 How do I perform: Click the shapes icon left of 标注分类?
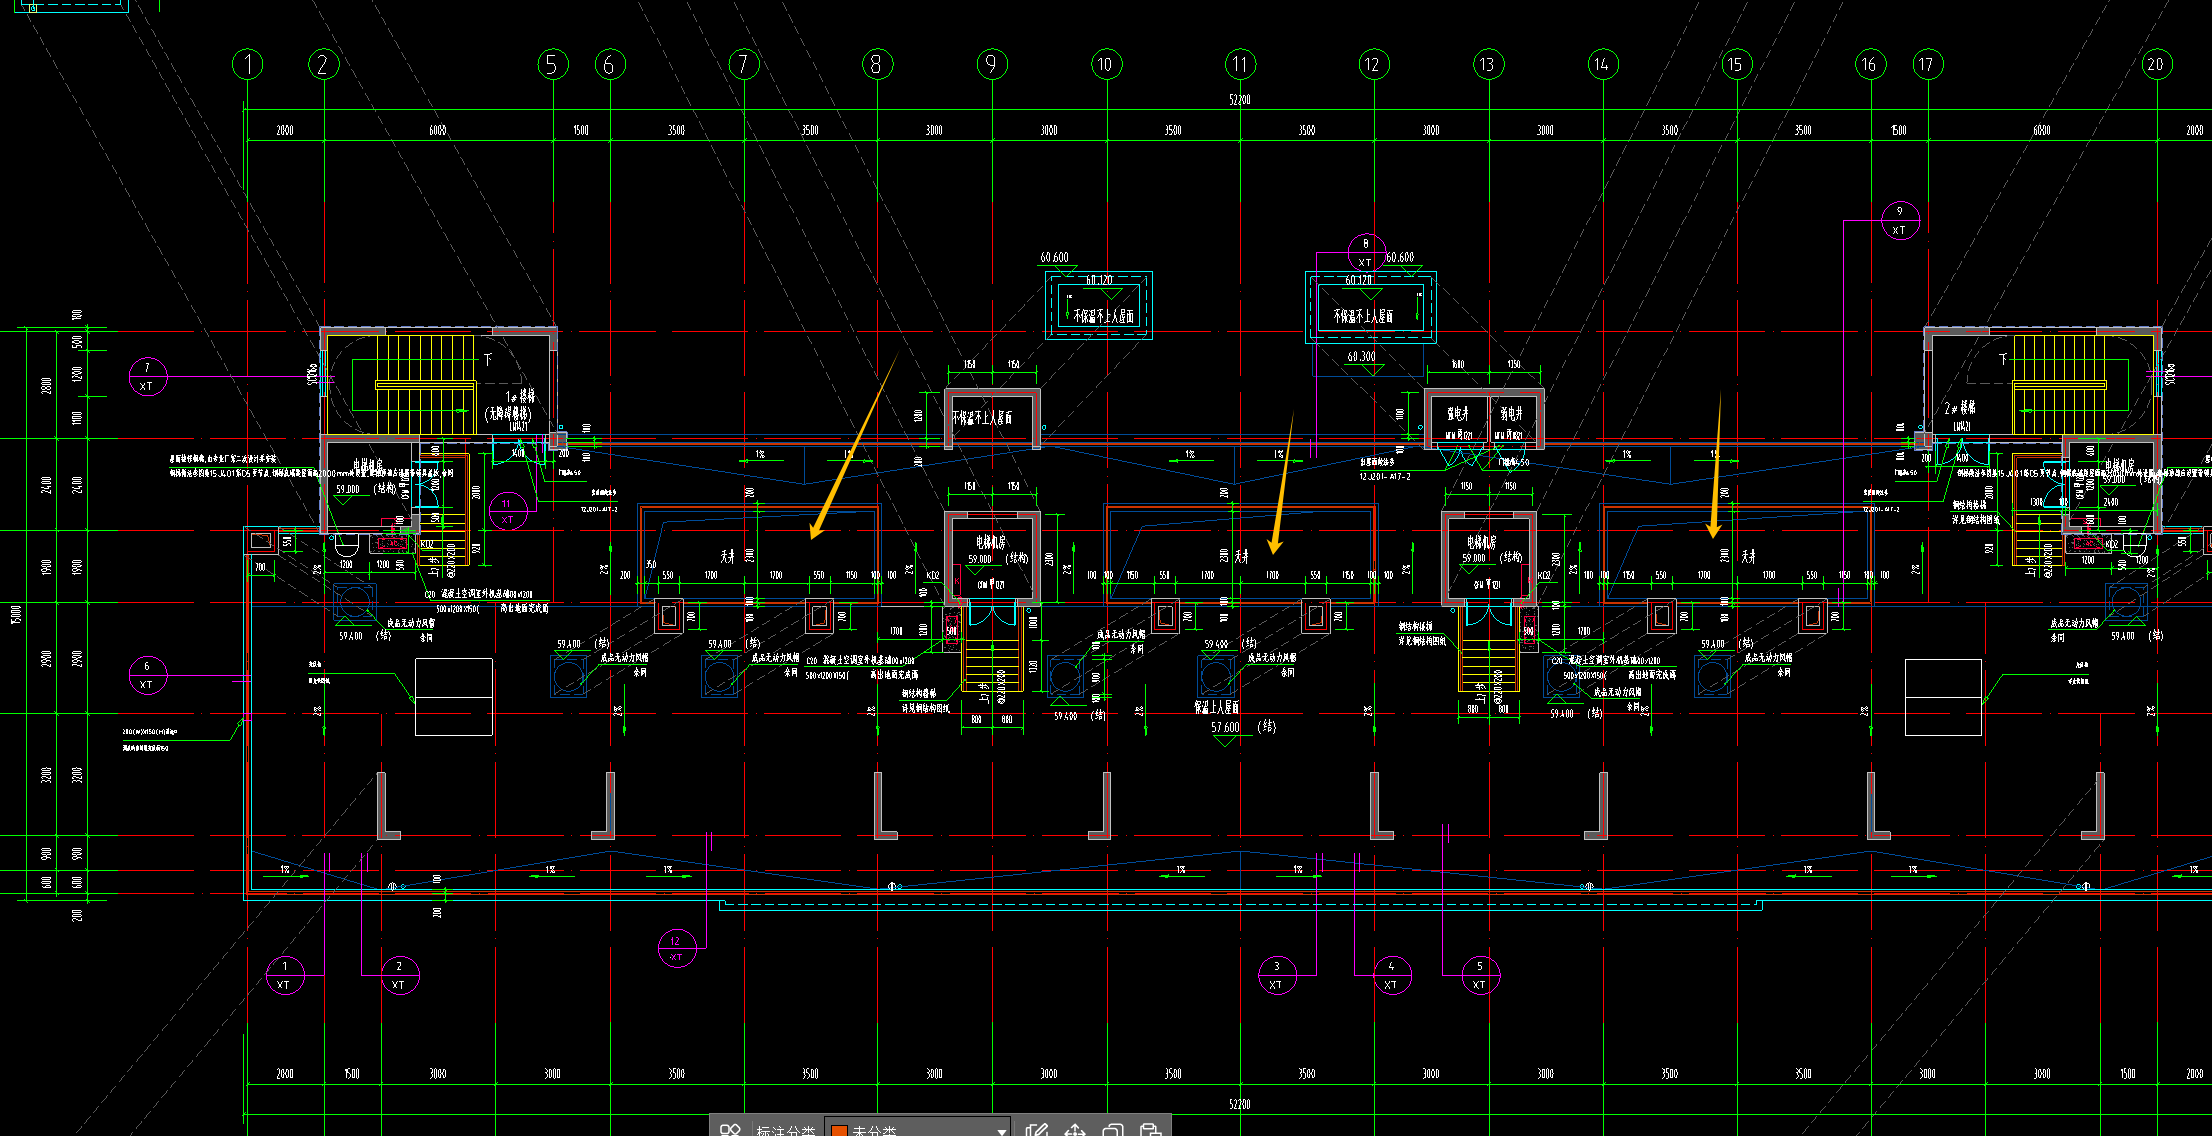click(730, 1130)
